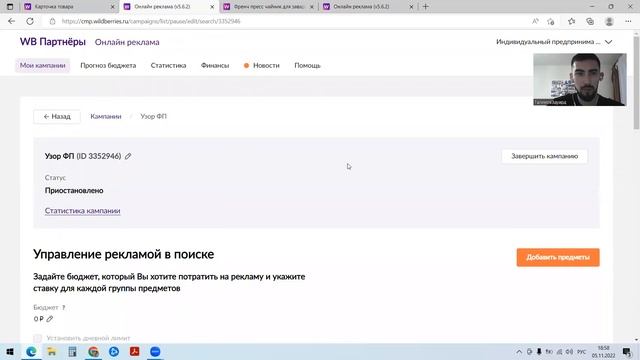
Task: Open the blue arrow app on taskbar
Action: point(114,351)
